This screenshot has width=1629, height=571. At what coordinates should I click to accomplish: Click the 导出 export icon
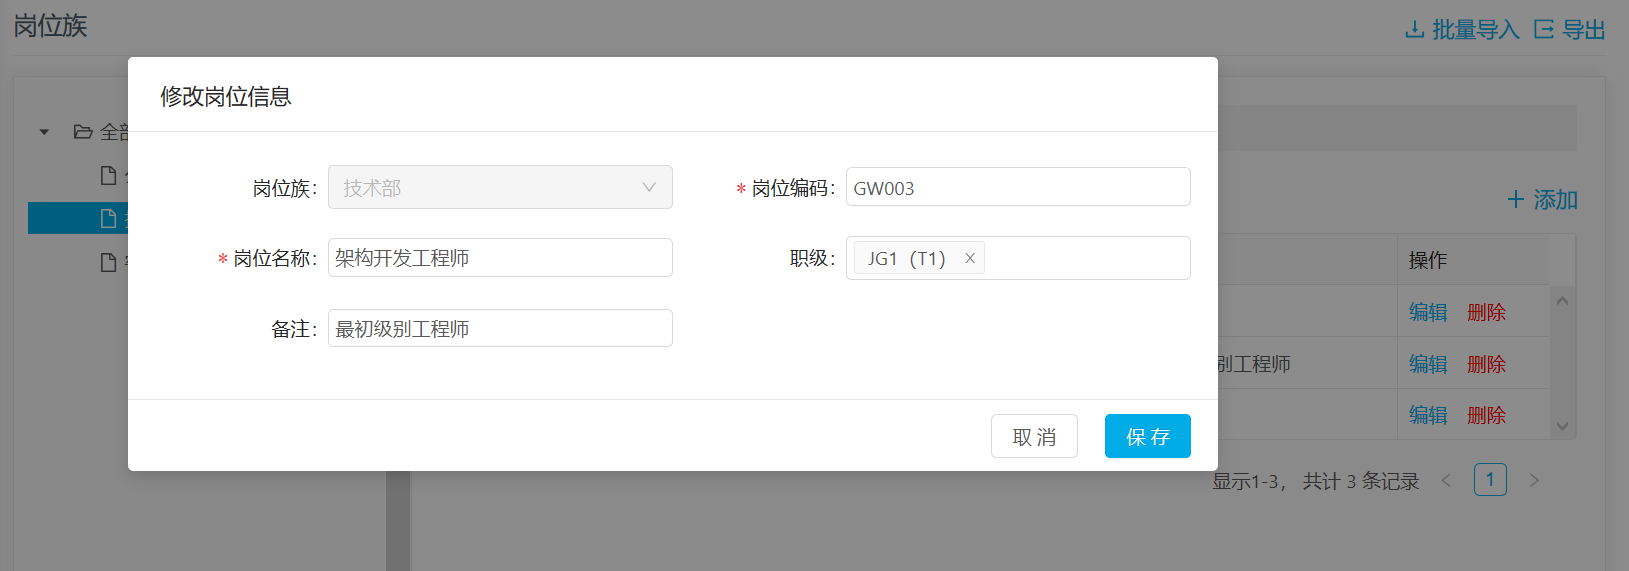pos(1544,30)
